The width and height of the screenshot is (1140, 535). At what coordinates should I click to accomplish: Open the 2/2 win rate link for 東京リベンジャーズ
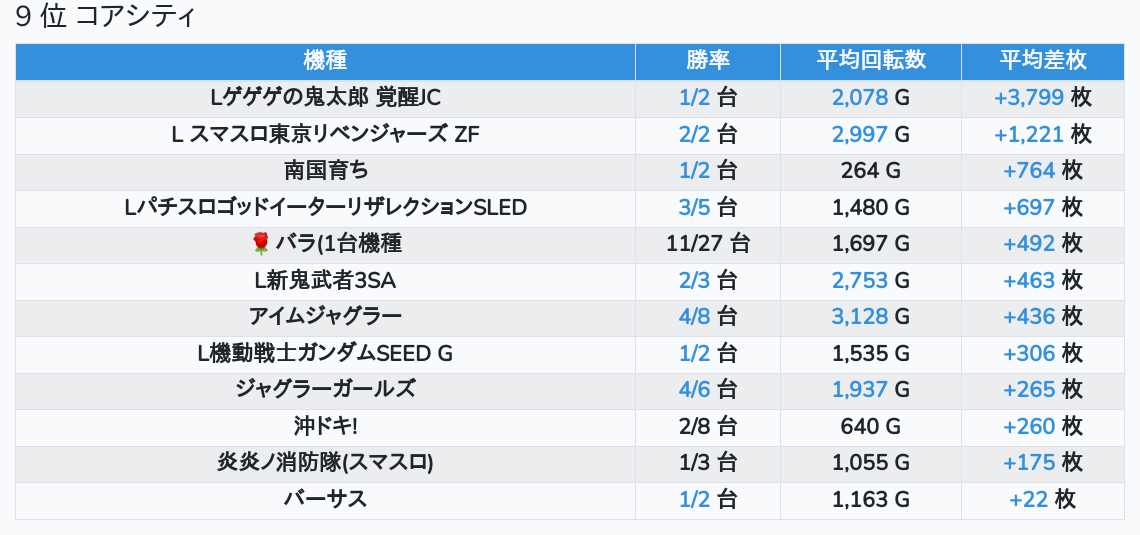pos(694,134)
